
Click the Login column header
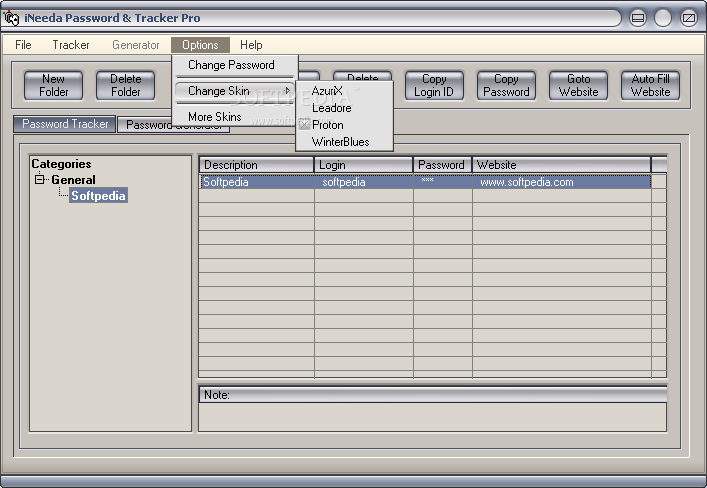[x=363, y=165]
